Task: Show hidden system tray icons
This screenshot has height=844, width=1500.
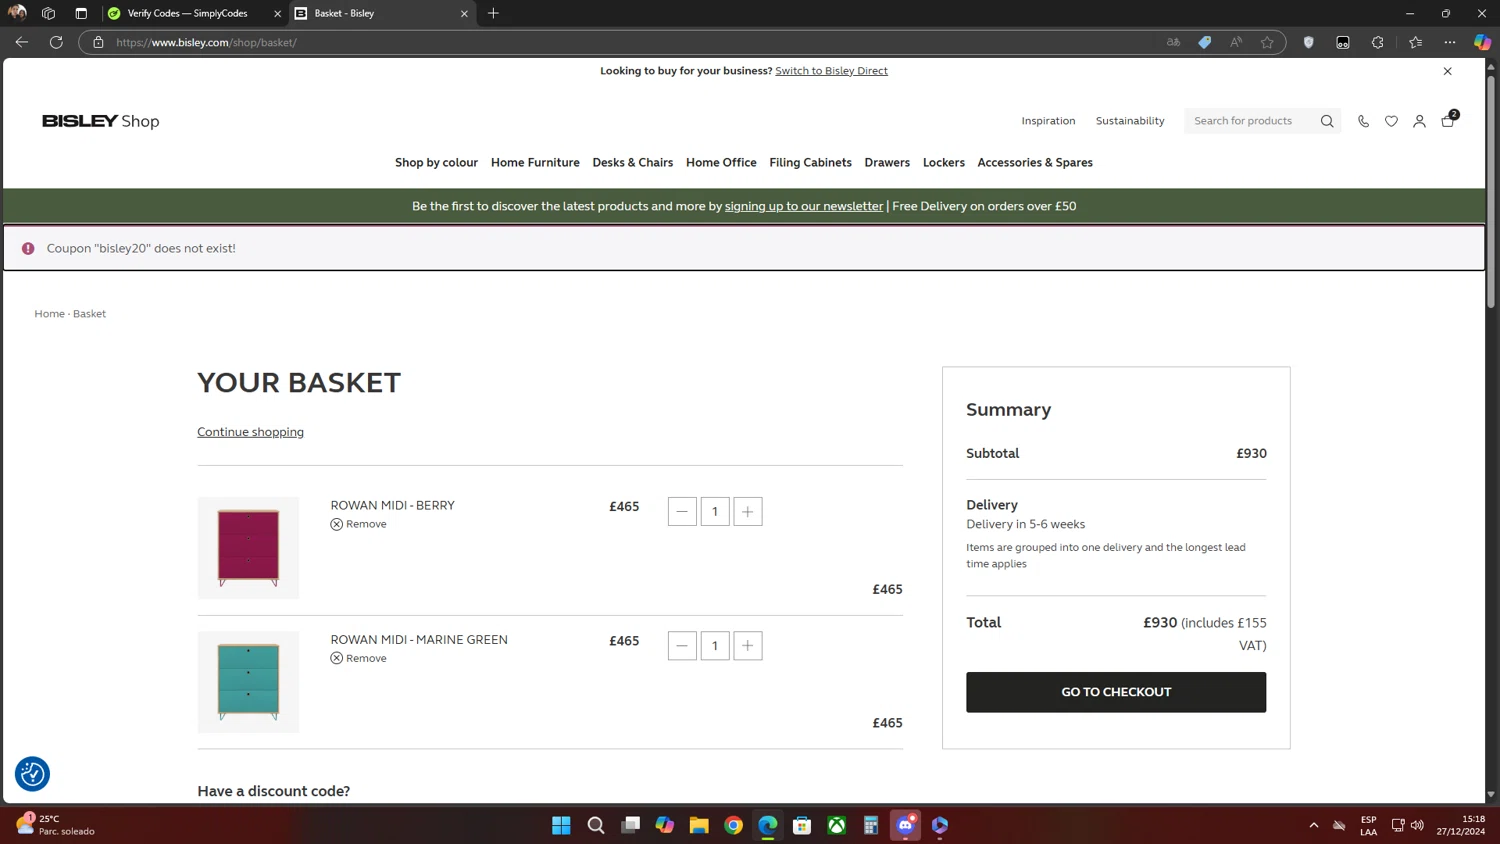Action: tap(1313, 825)
